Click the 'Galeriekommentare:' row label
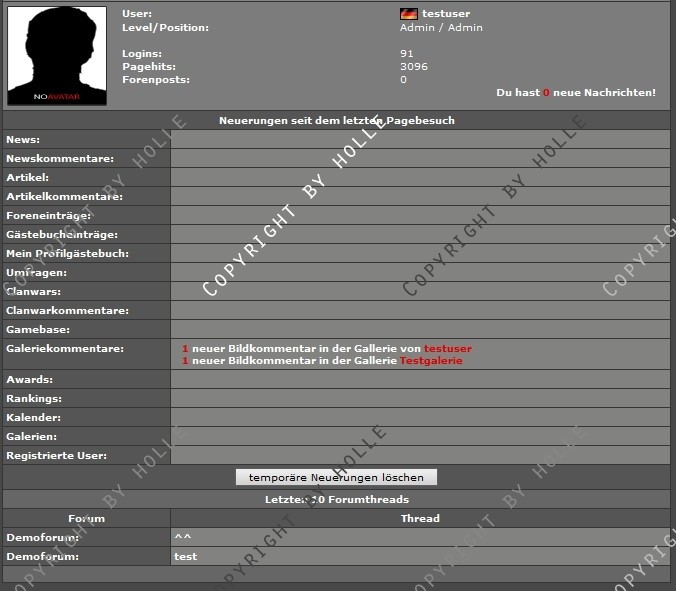The height and width of the screenshot is (591, 676). (x=65, y=348)
